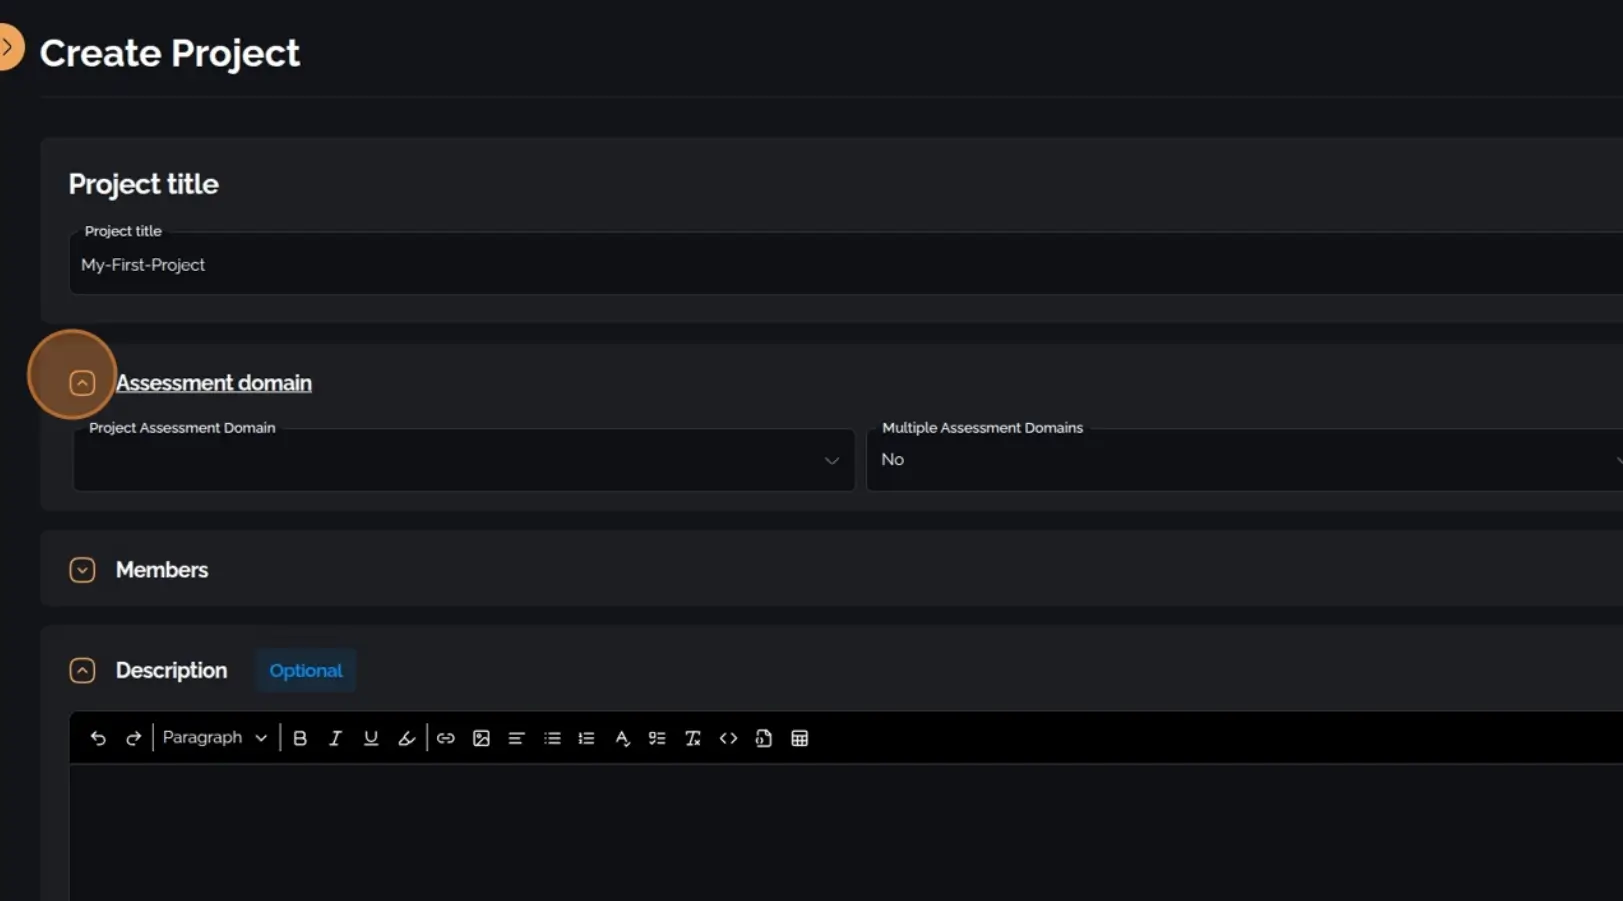
Task: Apply a bulleted list in the editor
Action: [551, 738]
